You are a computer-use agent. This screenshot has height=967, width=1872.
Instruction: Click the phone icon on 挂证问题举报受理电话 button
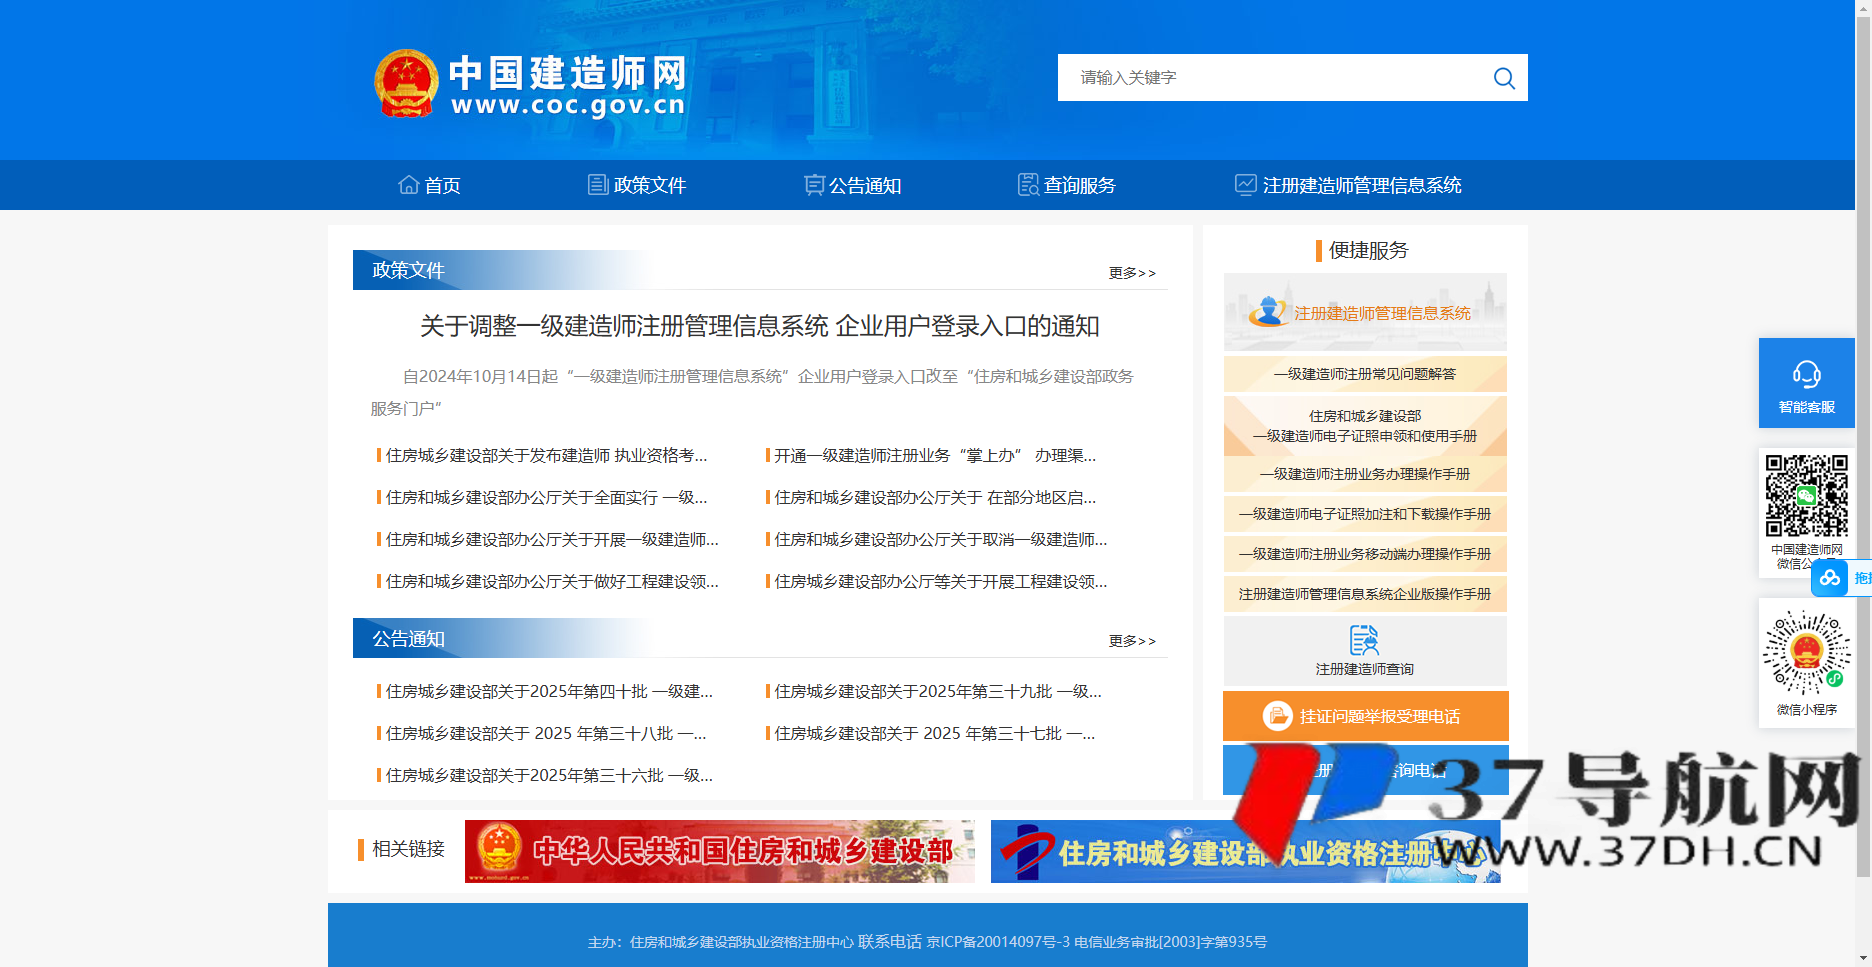pyautogui.click(x=1279, y=716)
